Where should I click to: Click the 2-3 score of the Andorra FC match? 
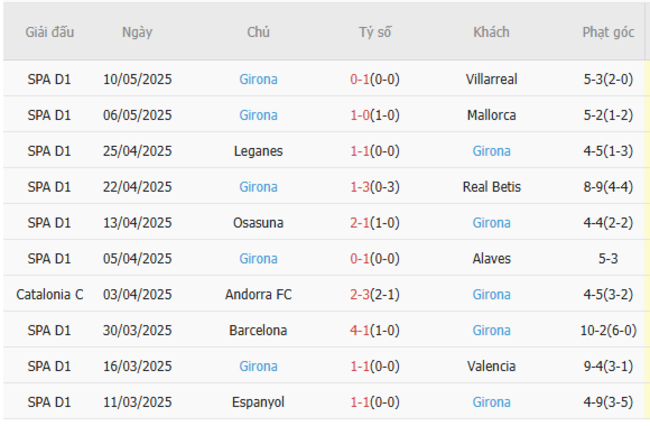360,295
